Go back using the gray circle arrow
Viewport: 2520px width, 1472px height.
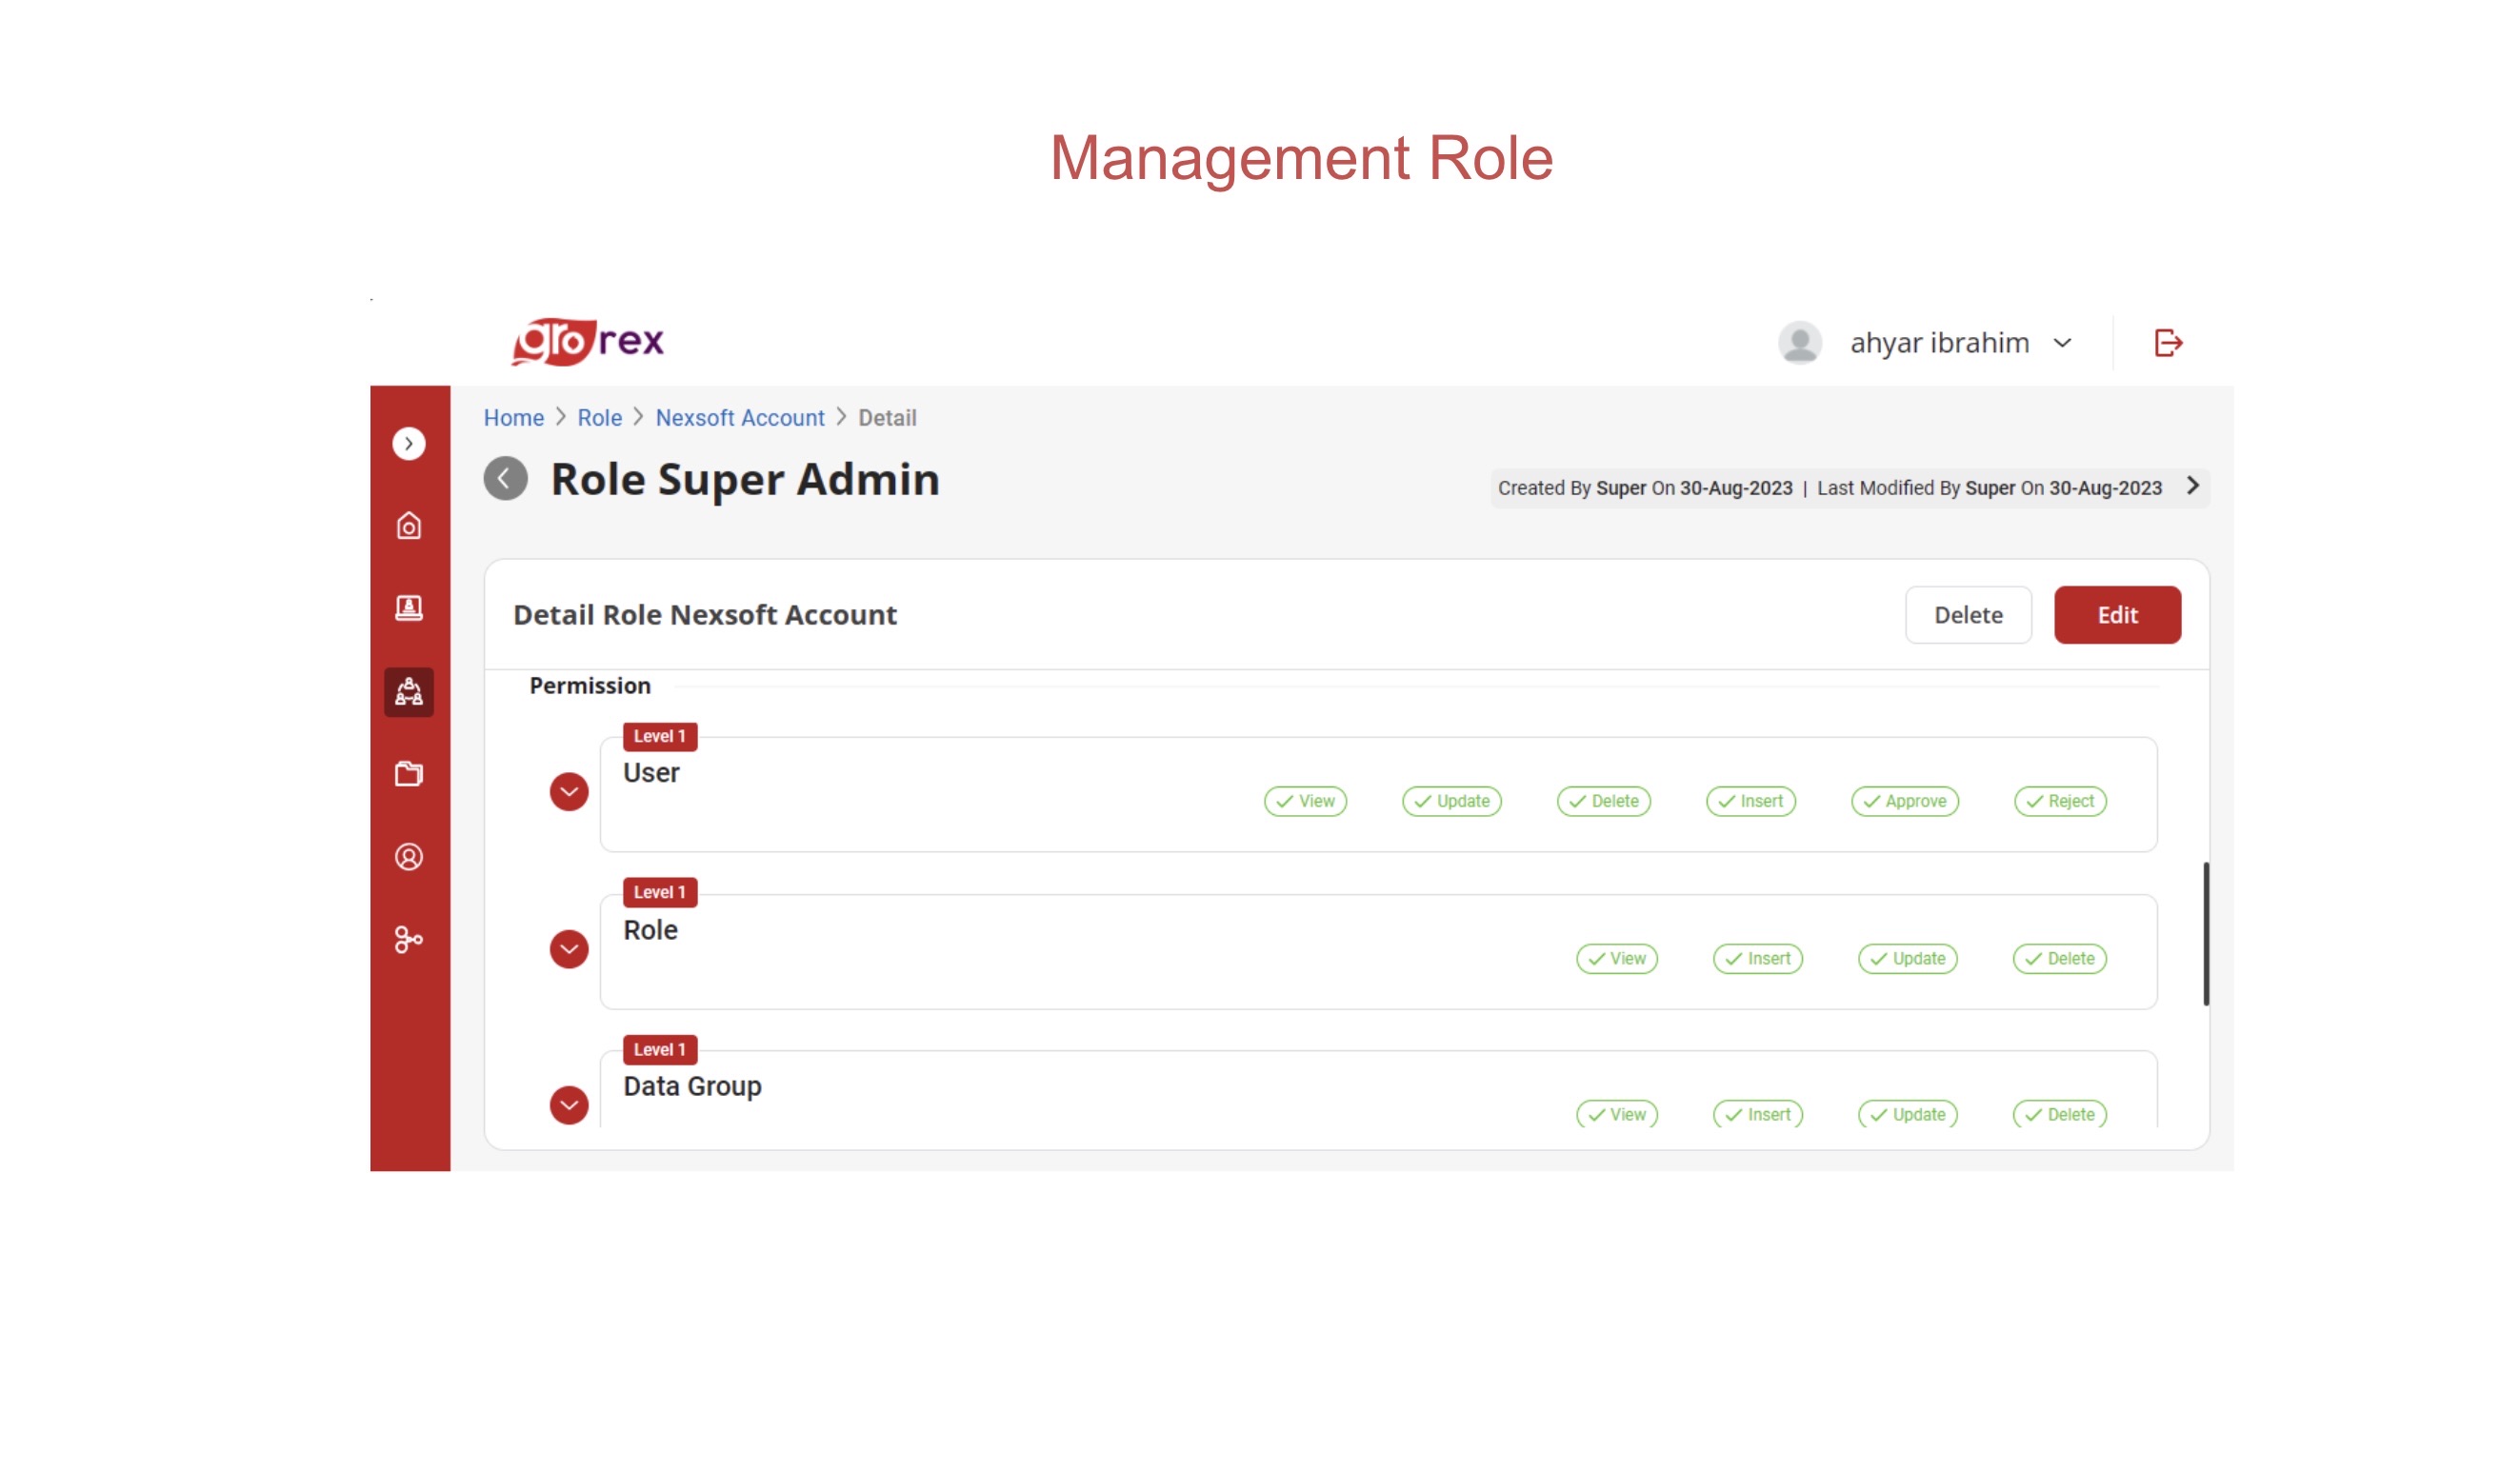click(505, 479)
